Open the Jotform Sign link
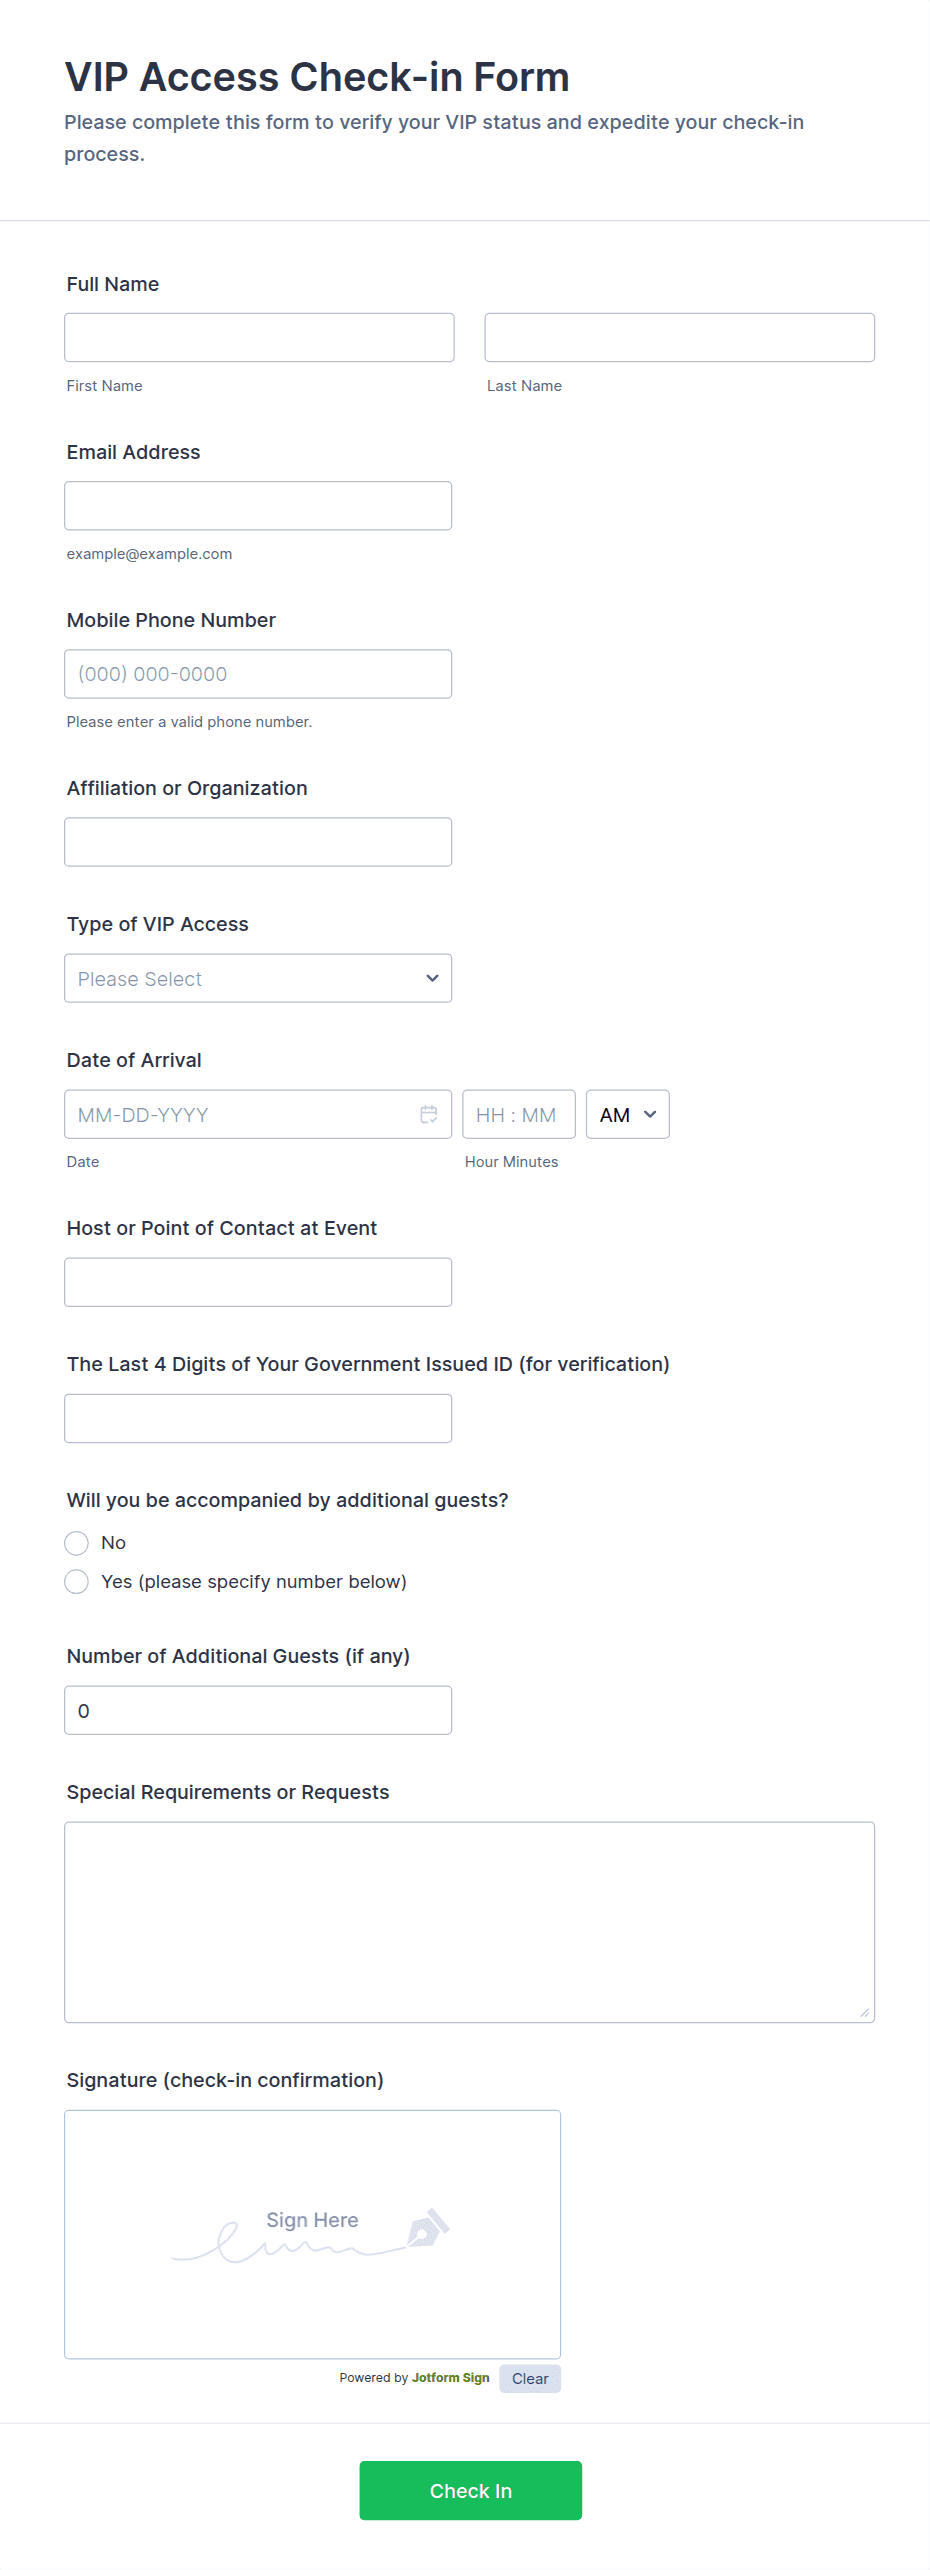Viewport: 930px width, 2570px height. (x=450, y=2378)
